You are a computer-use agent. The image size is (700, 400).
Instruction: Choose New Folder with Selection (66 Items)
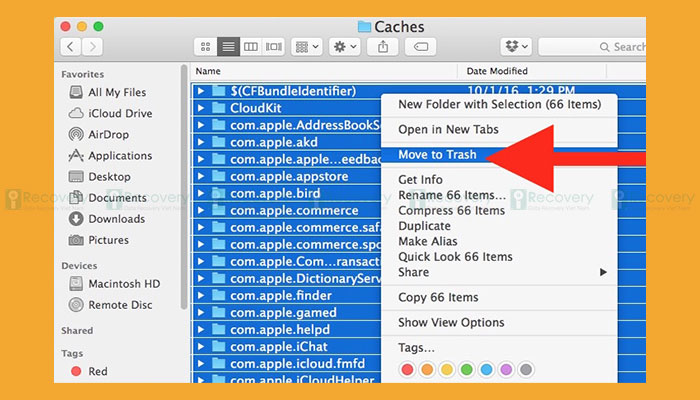pyautogui.click(x=499, y=104)
